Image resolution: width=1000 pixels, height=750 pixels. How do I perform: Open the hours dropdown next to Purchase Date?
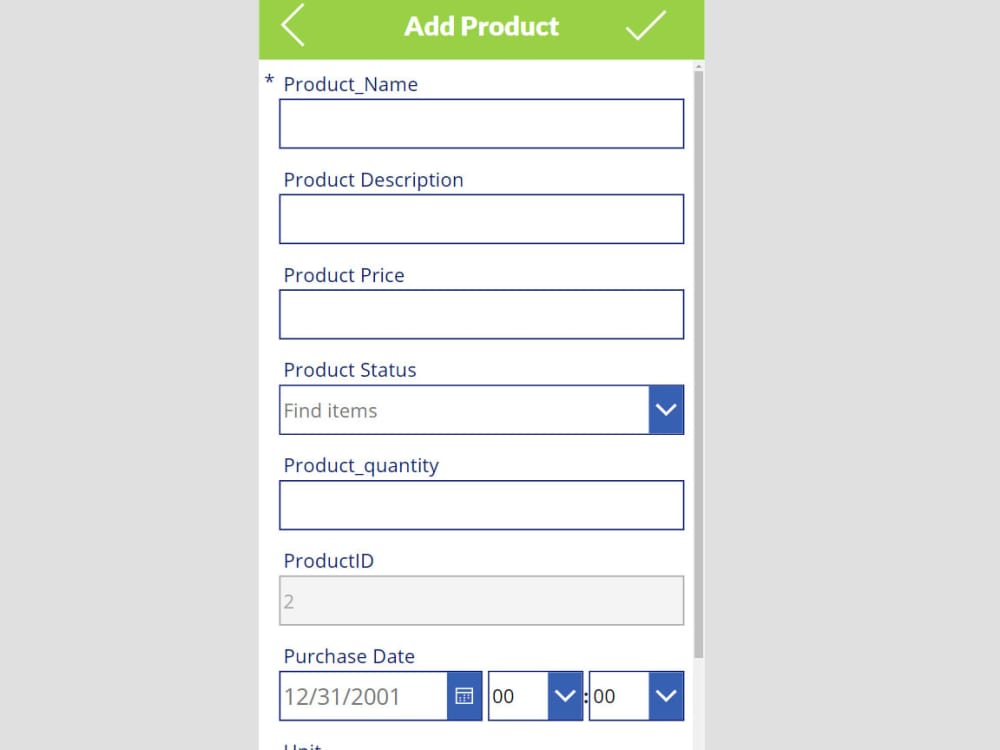565,696
